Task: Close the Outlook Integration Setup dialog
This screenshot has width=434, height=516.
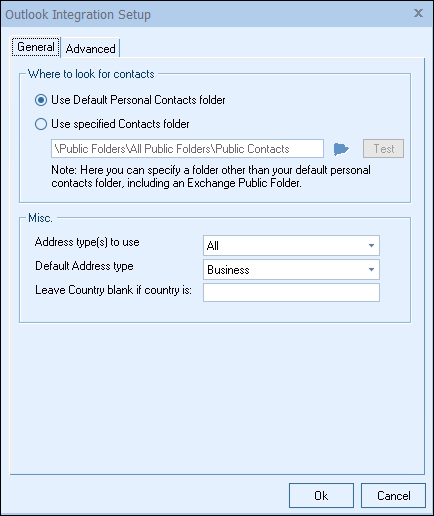Action: [x=418, y=13]
